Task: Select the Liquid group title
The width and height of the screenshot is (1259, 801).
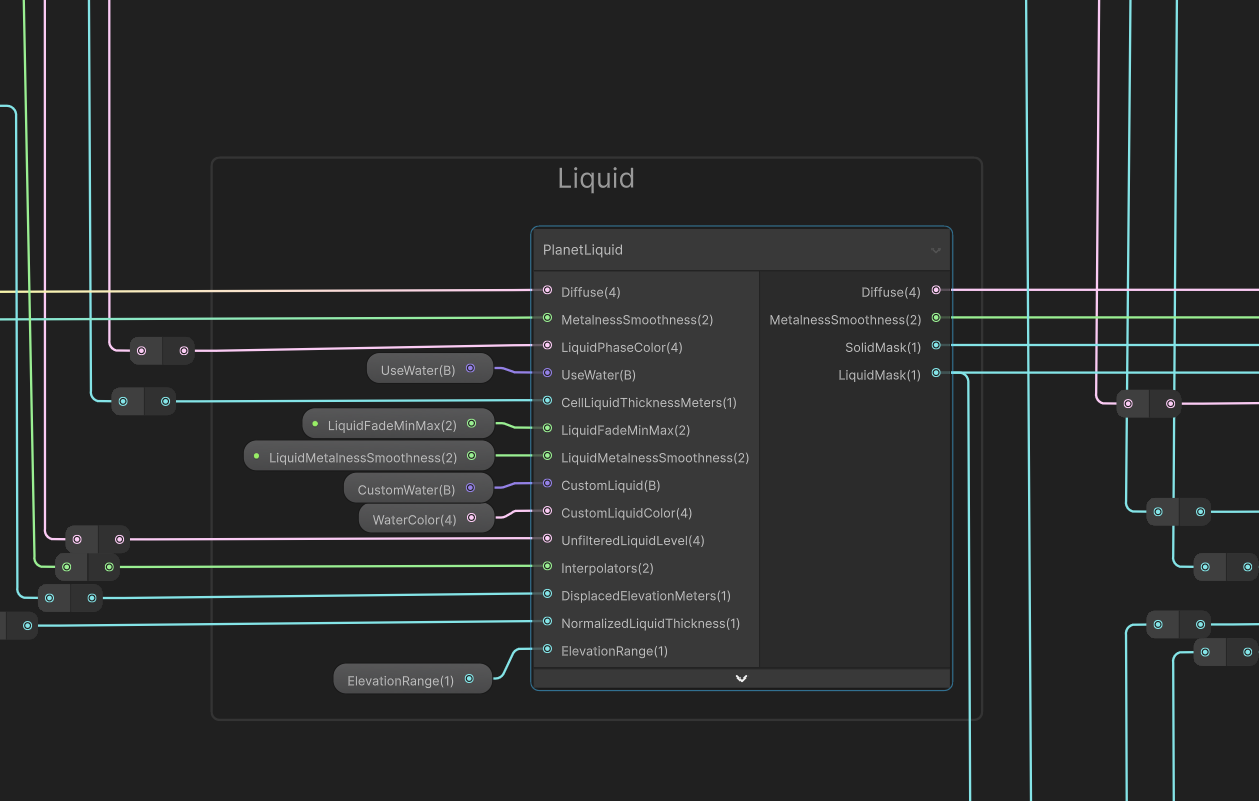Action: (596, 179)
